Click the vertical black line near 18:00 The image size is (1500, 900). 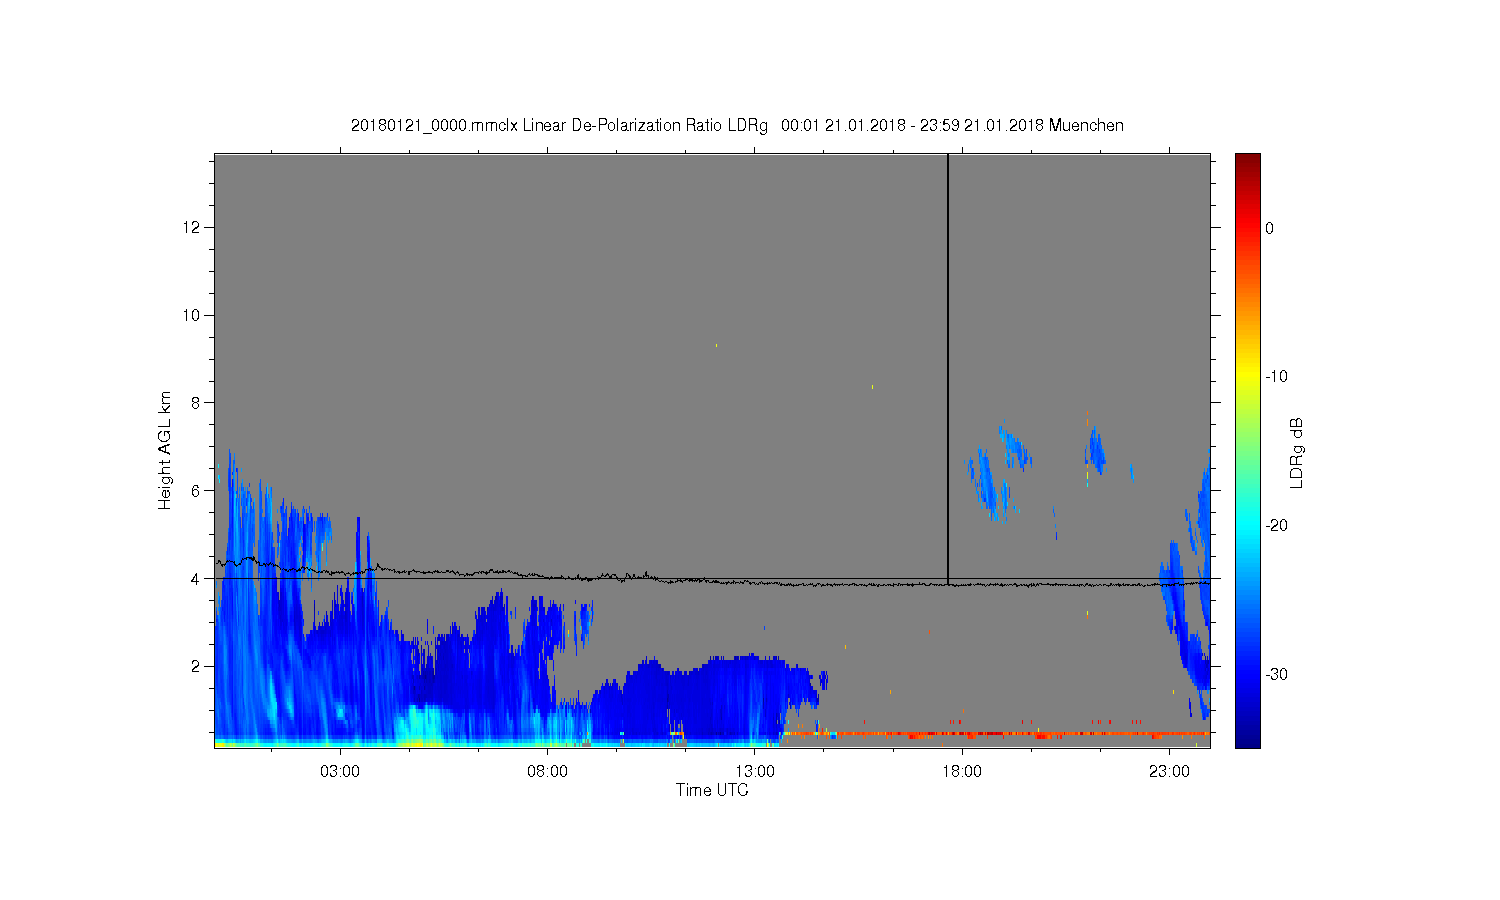click(948, 368)
